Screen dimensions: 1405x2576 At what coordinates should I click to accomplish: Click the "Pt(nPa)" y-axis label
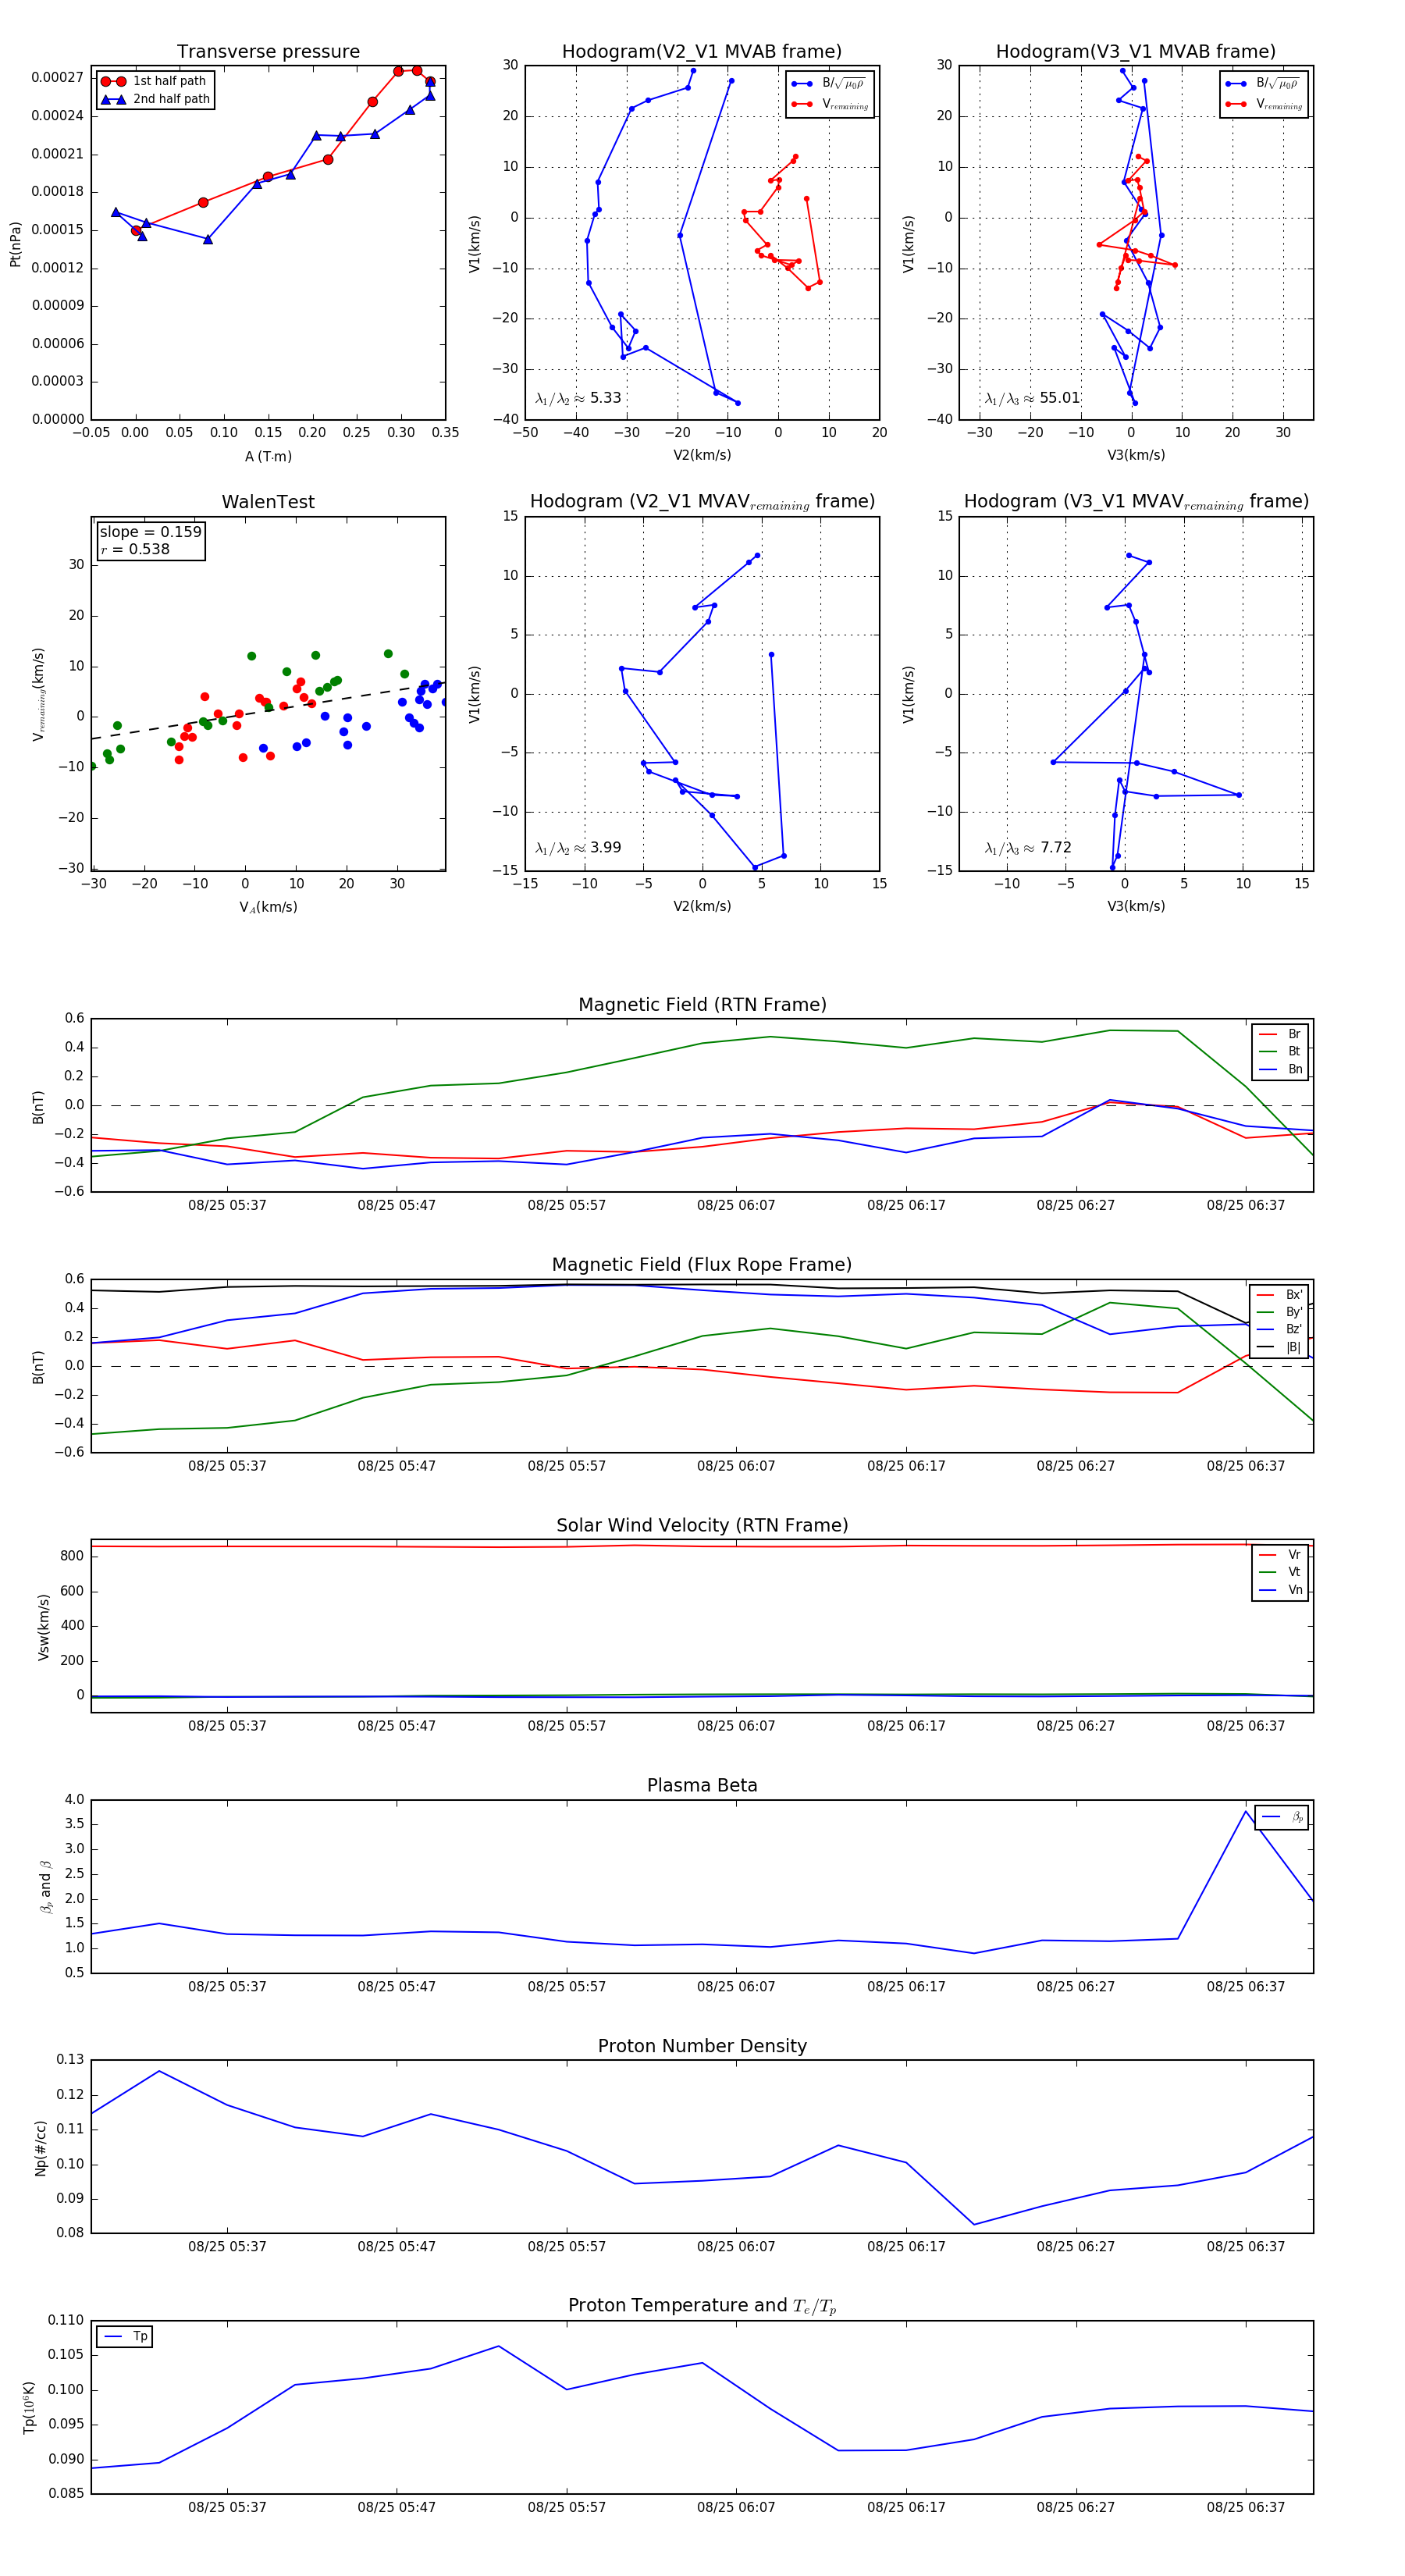[15, 243]
